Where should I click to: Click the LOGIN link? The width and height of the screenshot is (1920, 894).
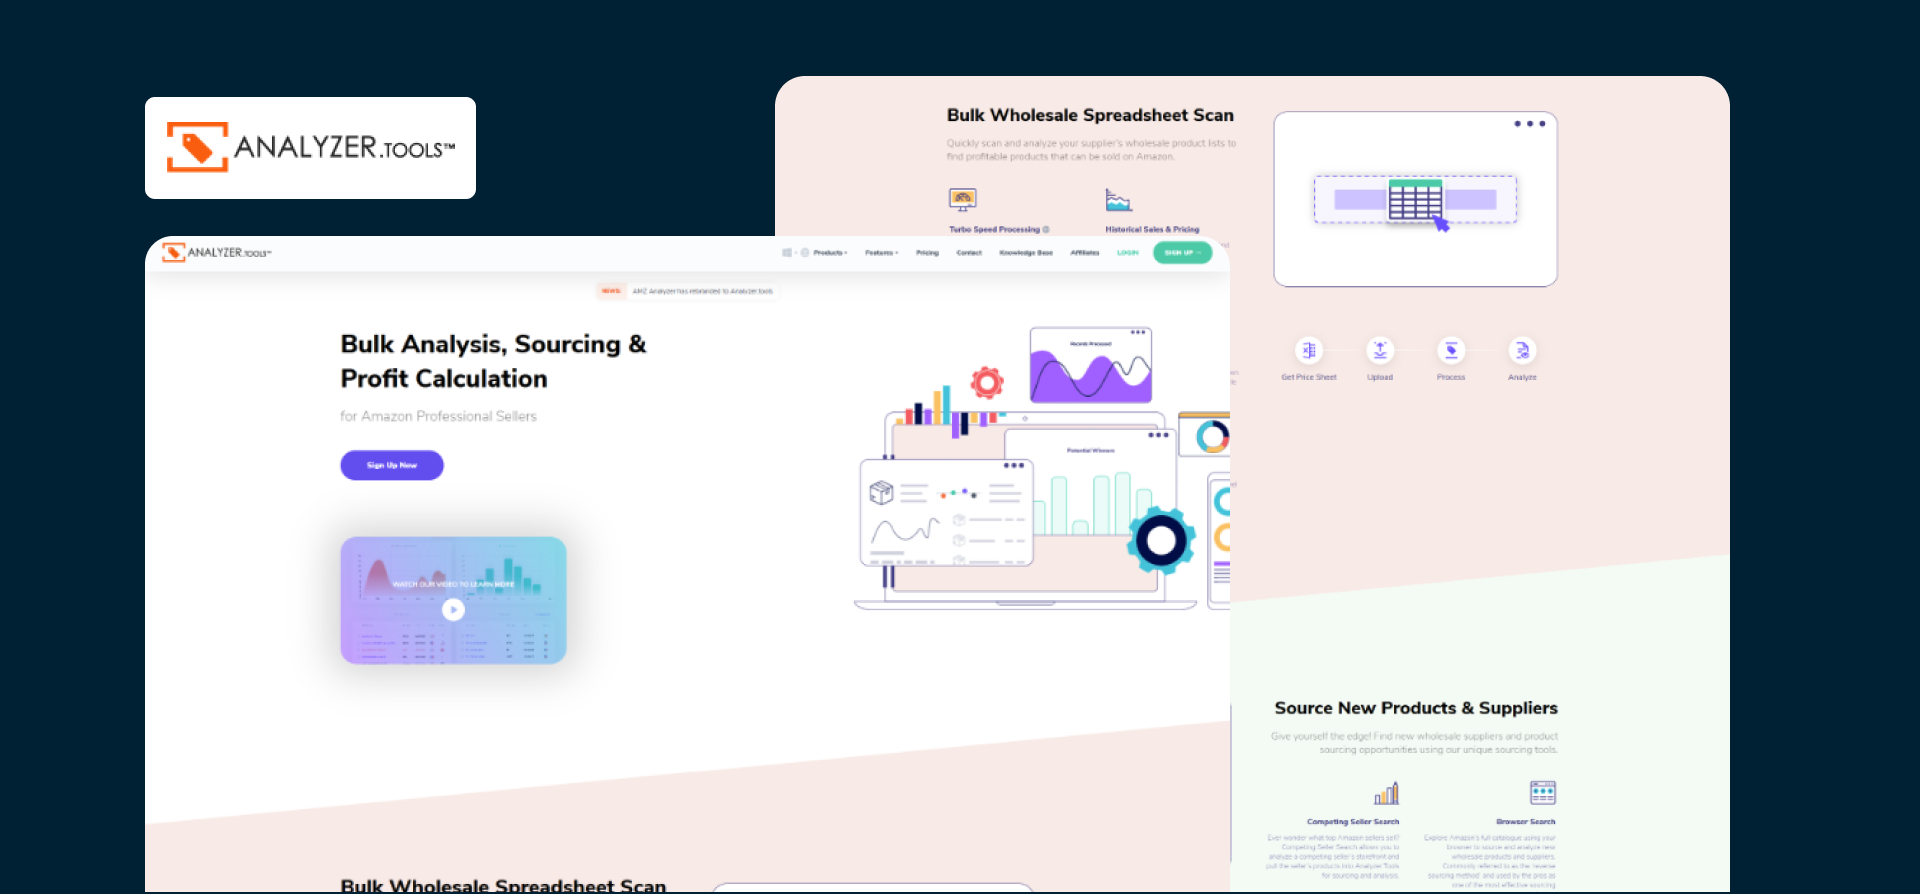coord(1128,253)
